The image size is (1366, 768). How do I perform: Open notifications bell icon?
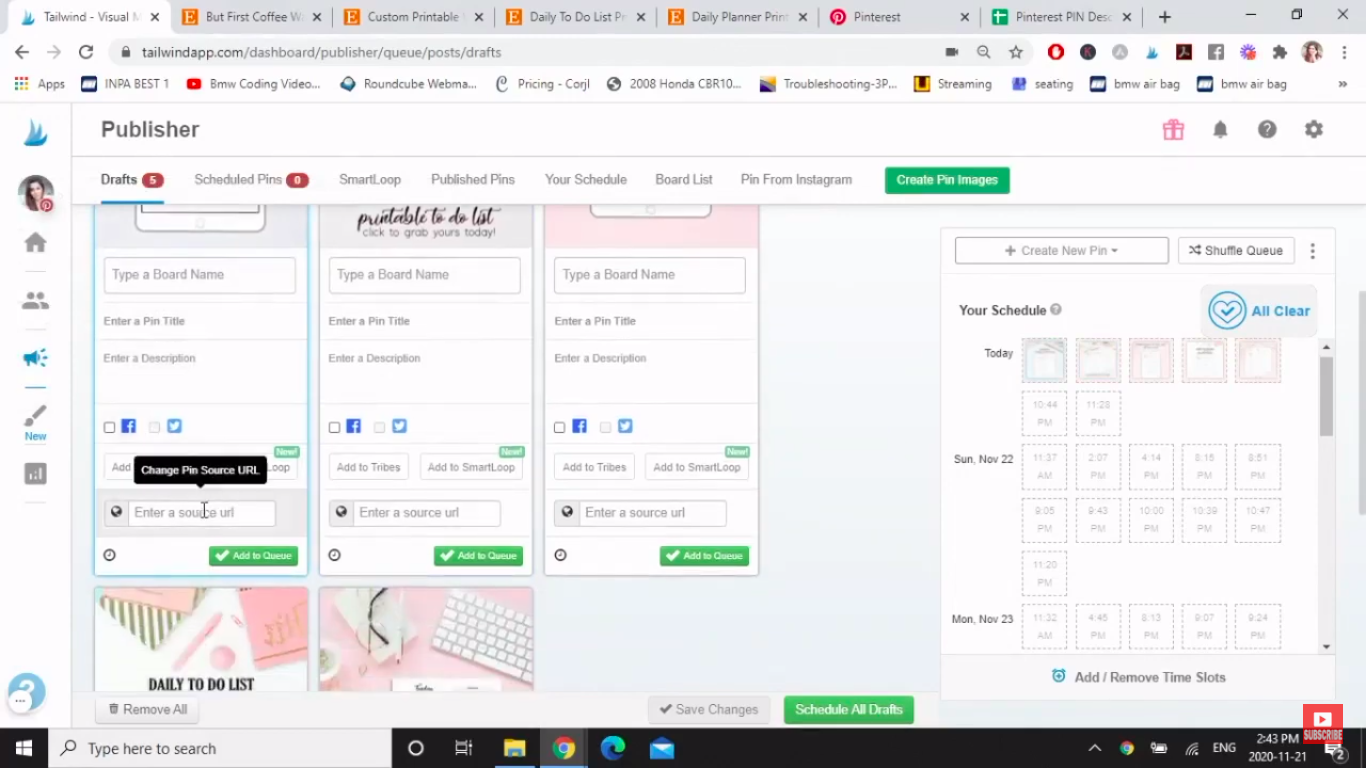click(x=1220, y=129)
